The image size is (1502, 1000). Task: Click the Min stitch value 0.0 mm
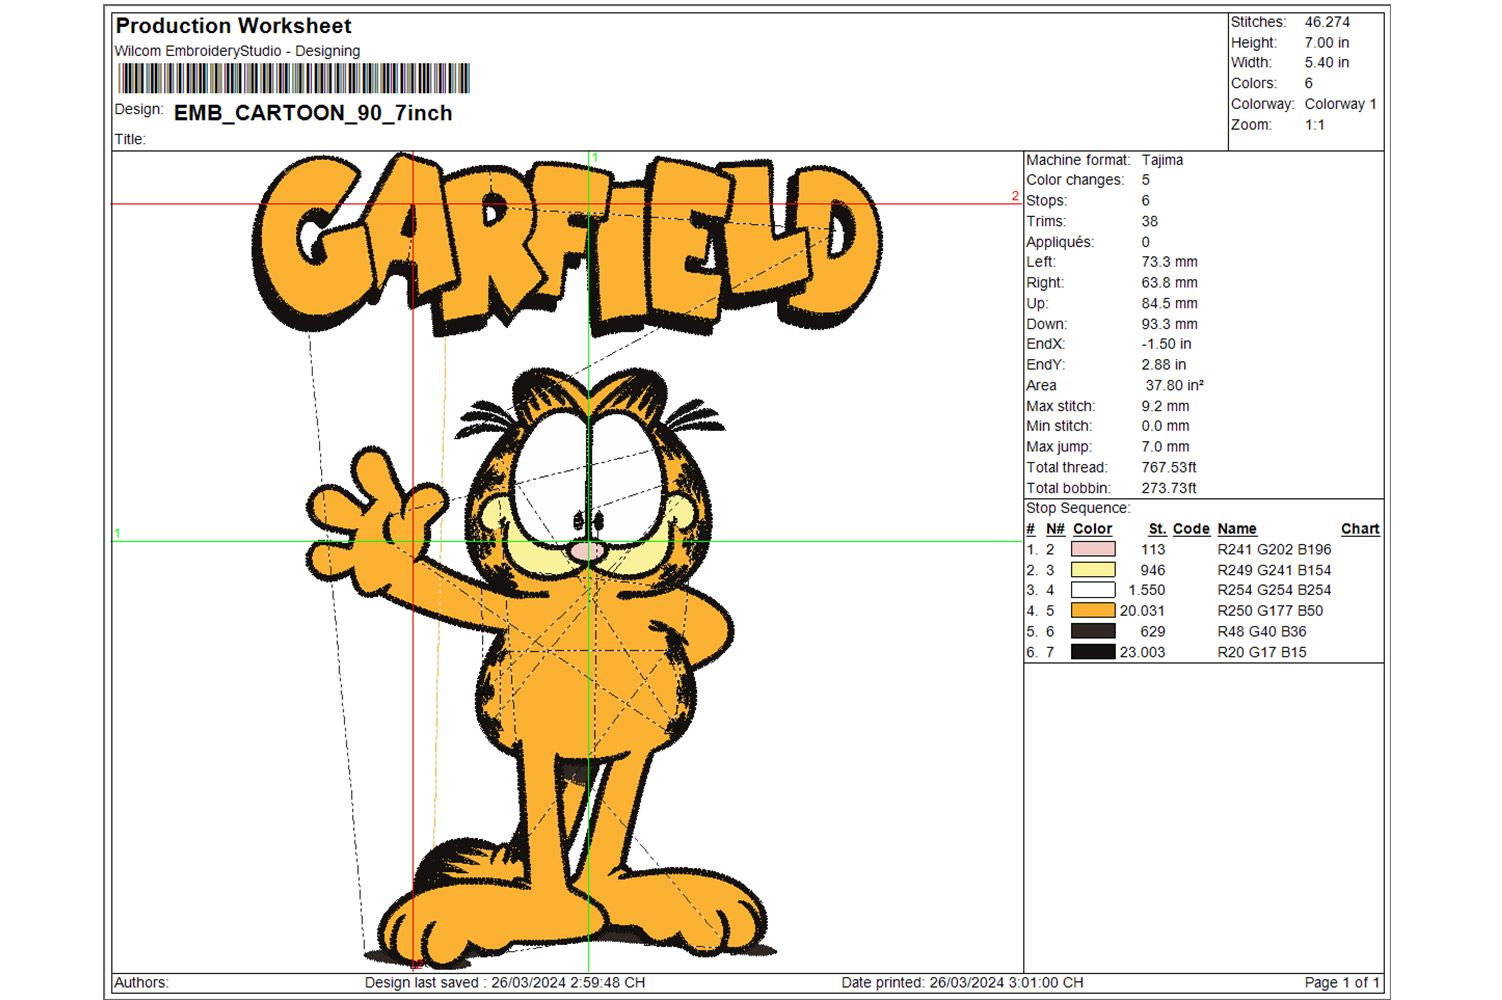point(1165,426)
